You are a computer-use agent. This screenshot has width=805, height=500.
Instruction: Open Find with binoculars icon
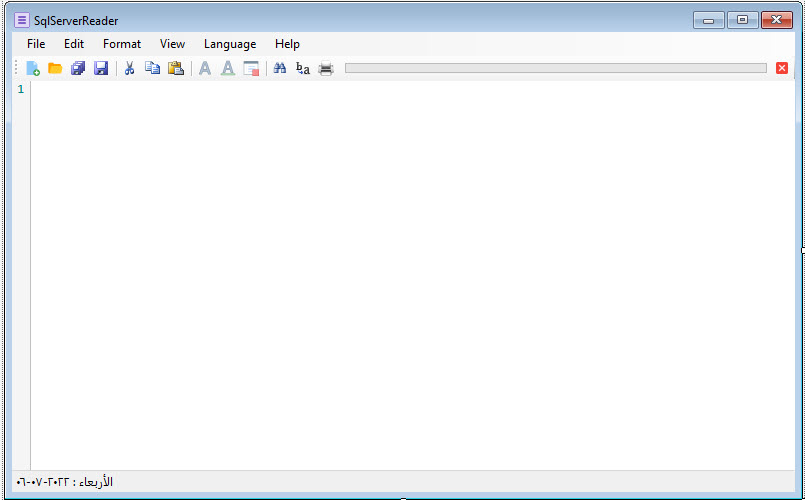(x=280, y=69)
